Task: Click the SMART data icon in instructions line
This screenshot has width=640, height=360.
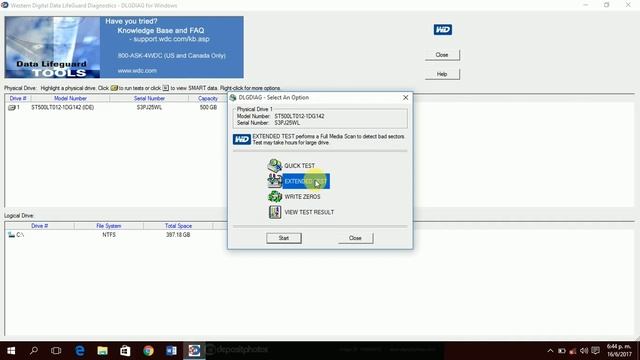Action: point(165,88)
